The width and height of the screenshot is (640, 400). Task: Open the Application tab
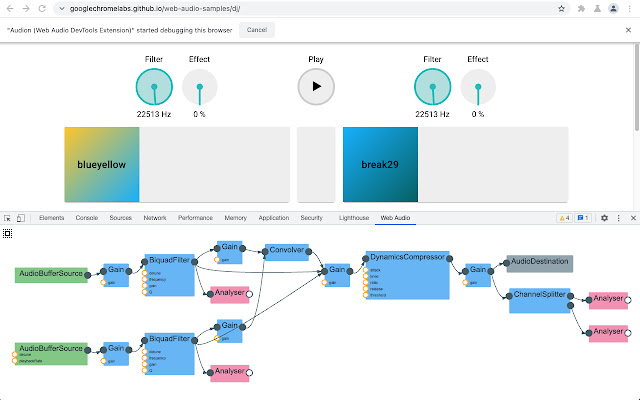[273, 218]
